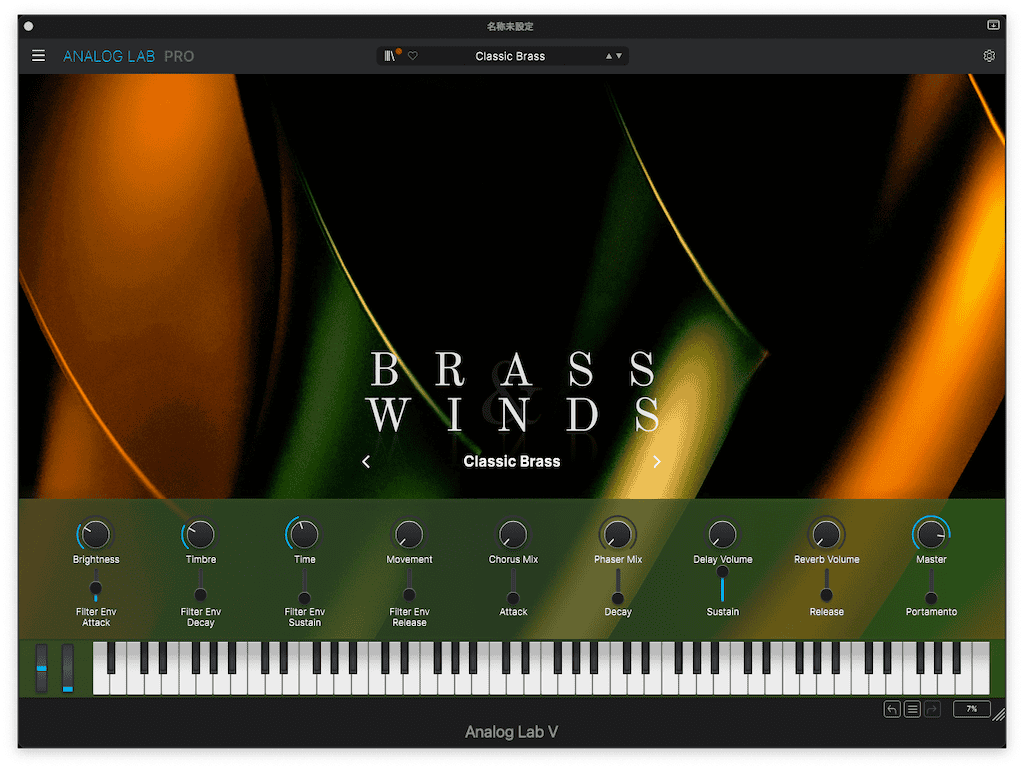The image size is (1024, 769).
Task: Click the Release fader
Action: click(x=827, y=586)
